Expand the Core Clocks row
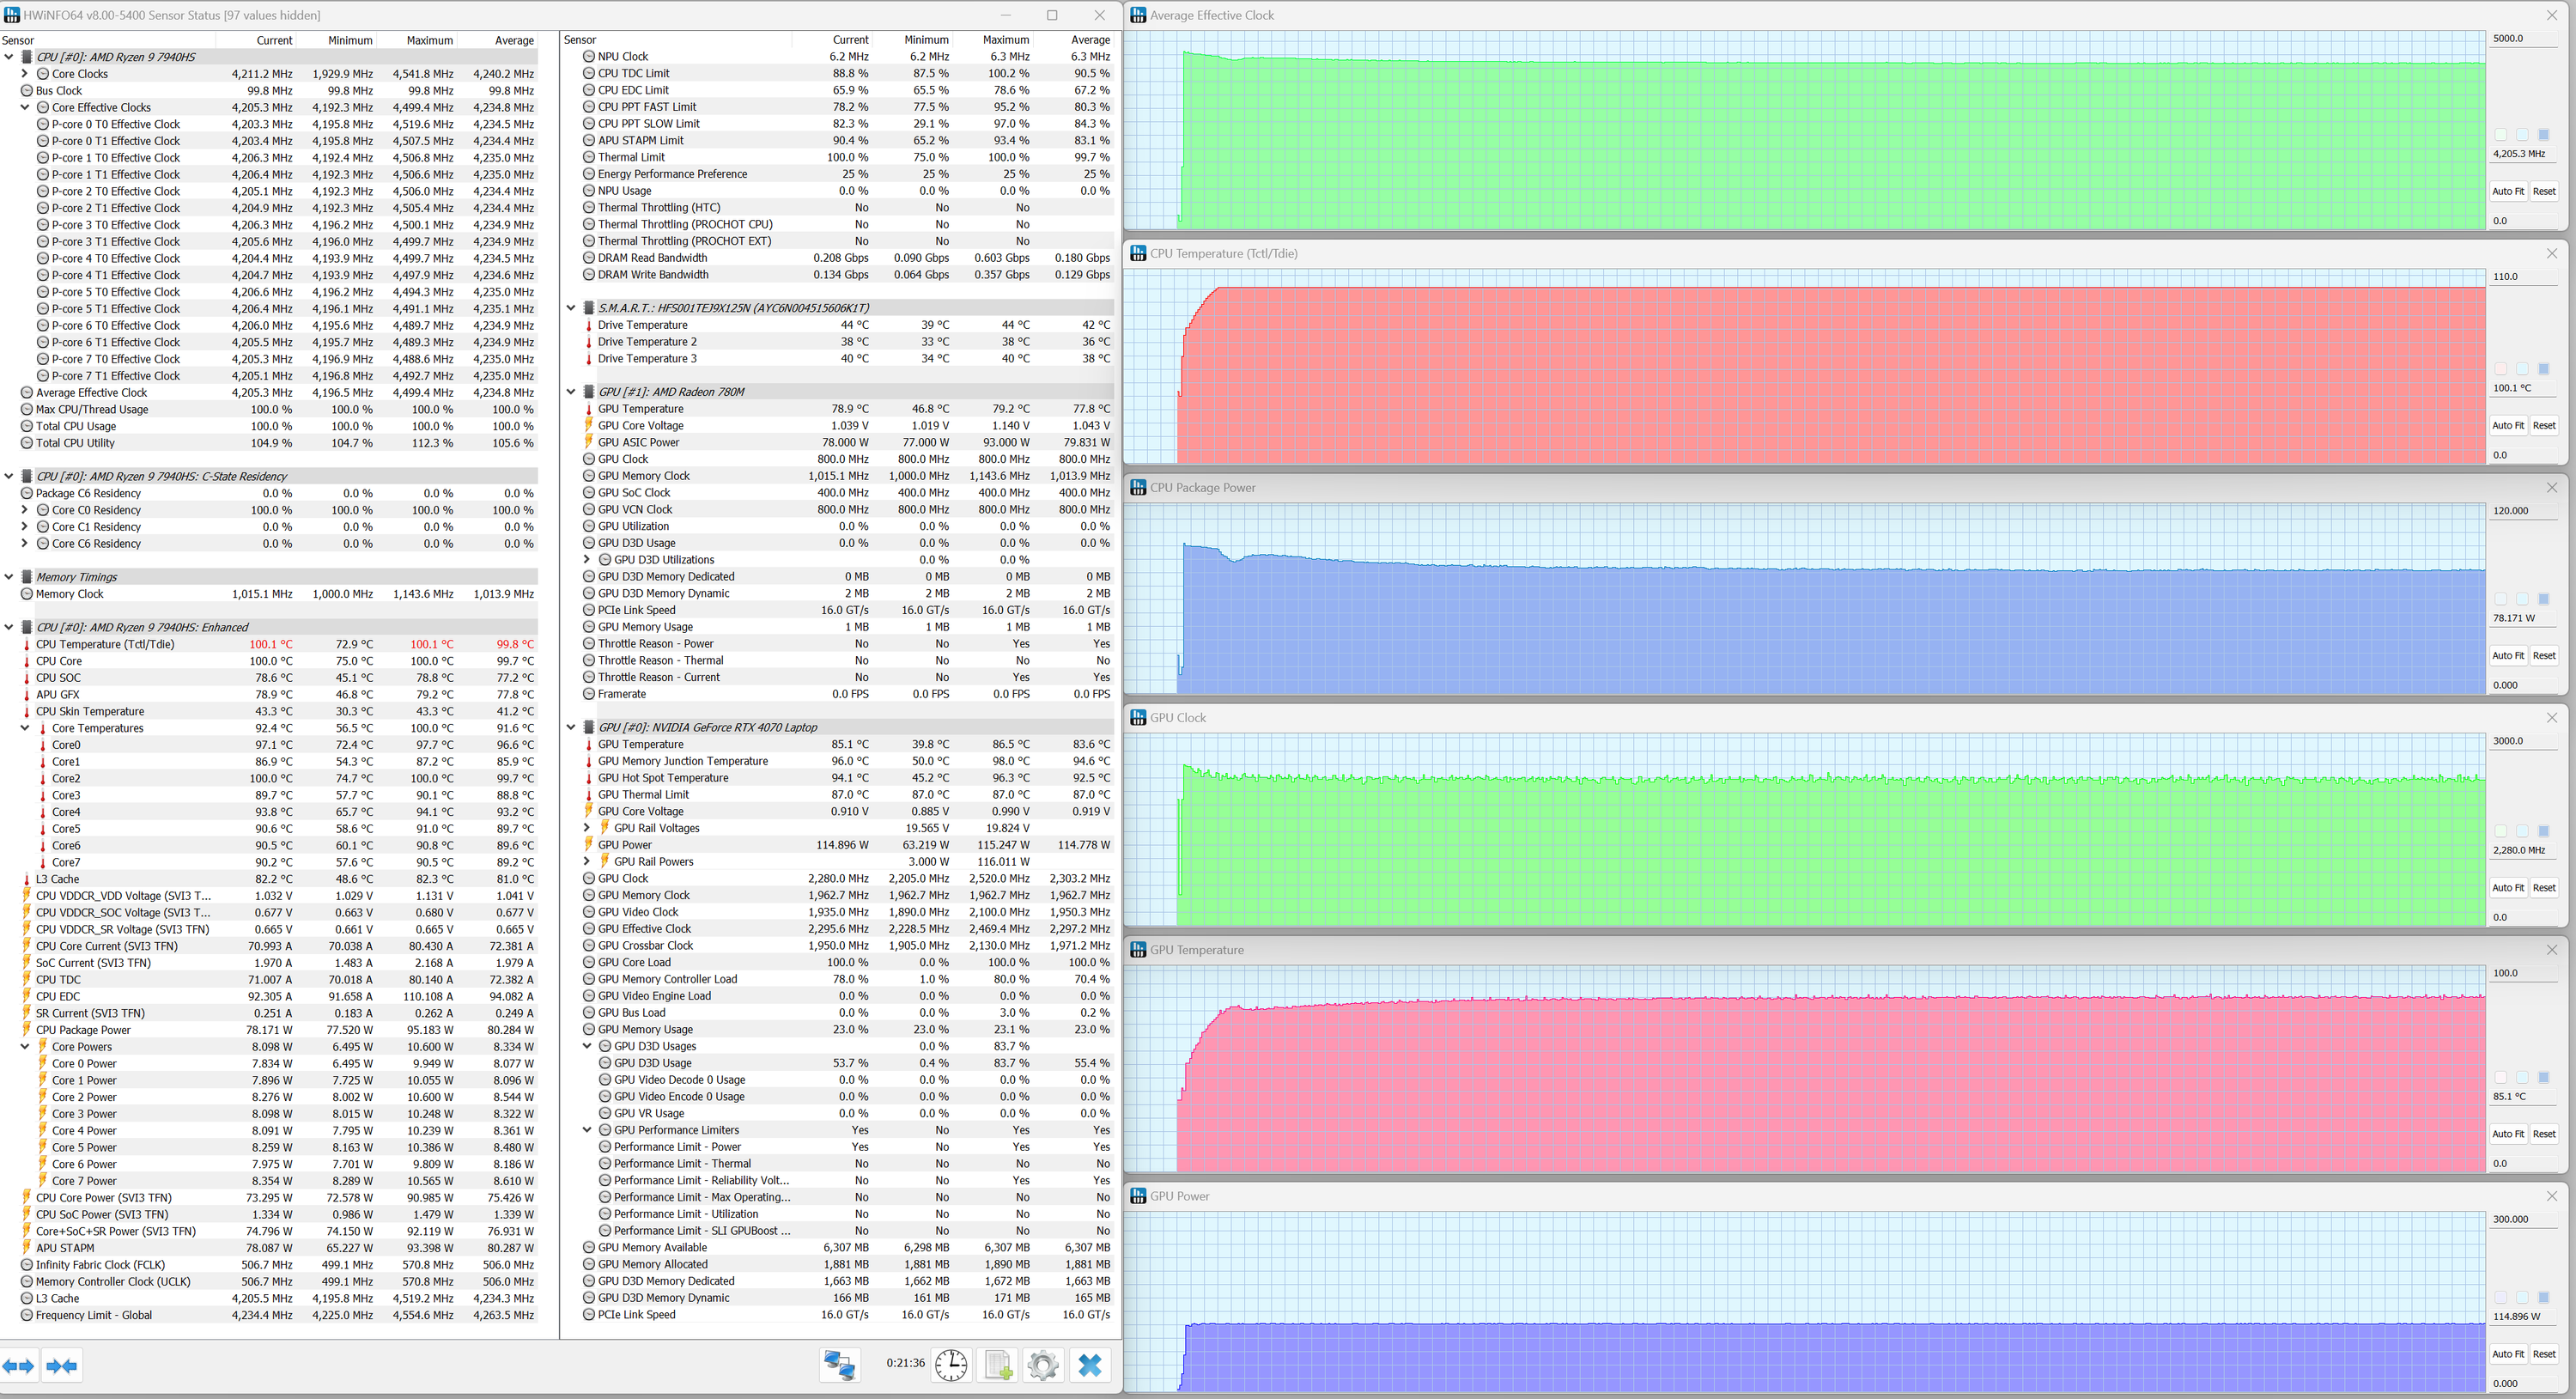 [x=25, y=74]
